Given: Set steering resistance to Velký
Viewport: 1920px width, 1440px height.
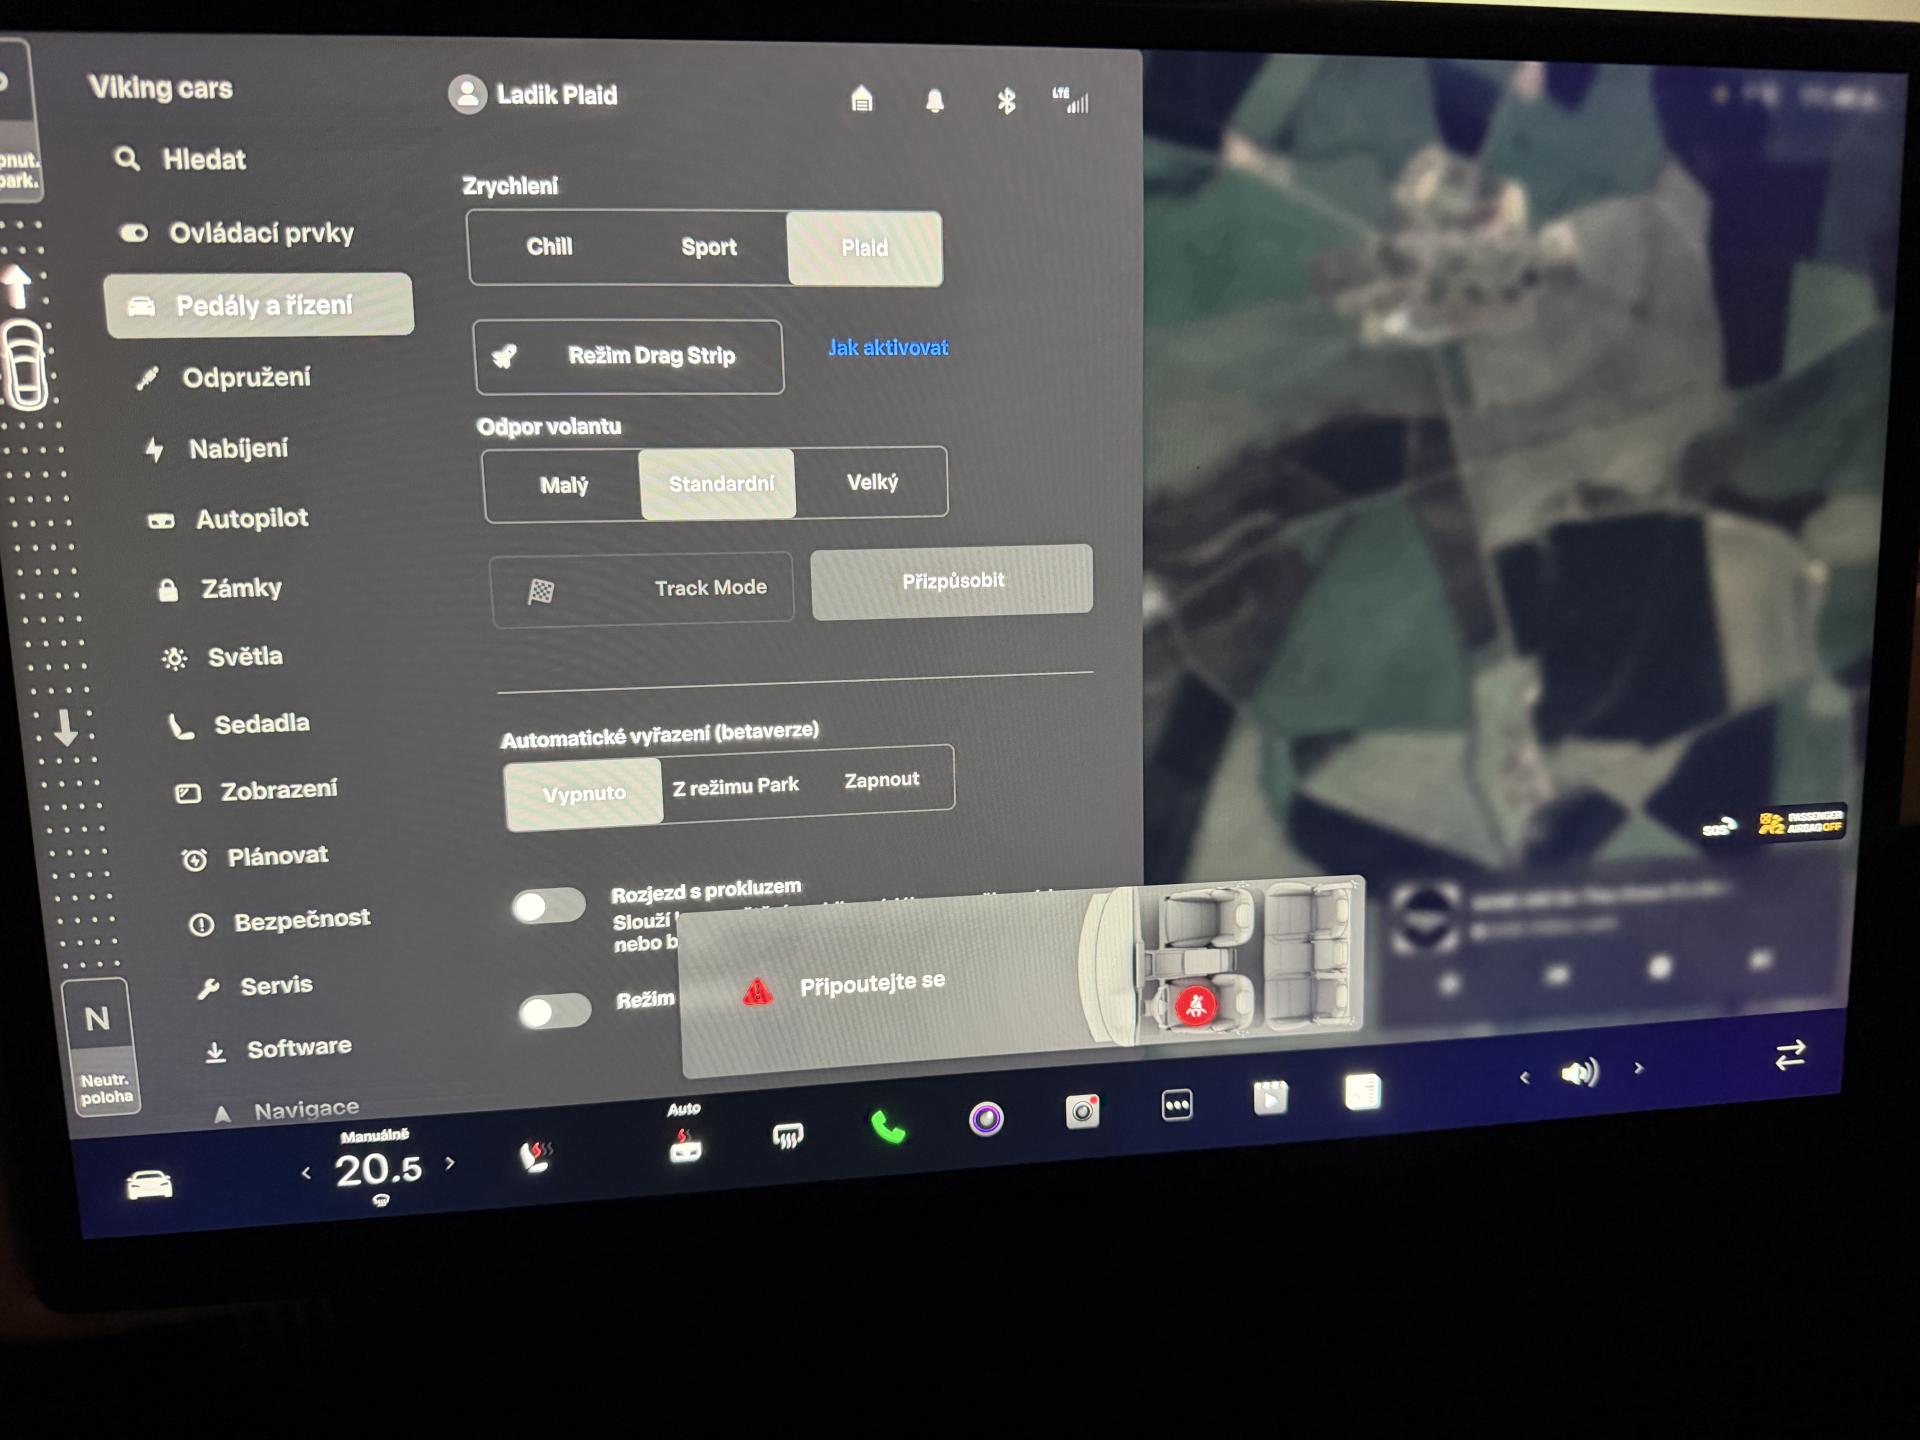Looking at the screenshot, I should 872,482.
